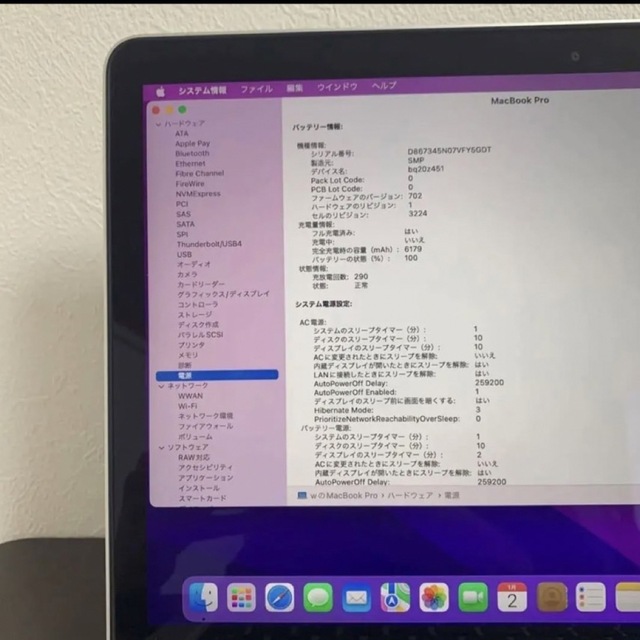Viewport: 640px width, 640px height.
Task: Select カメラ in the sidebar
Action: tap(187, 274)
